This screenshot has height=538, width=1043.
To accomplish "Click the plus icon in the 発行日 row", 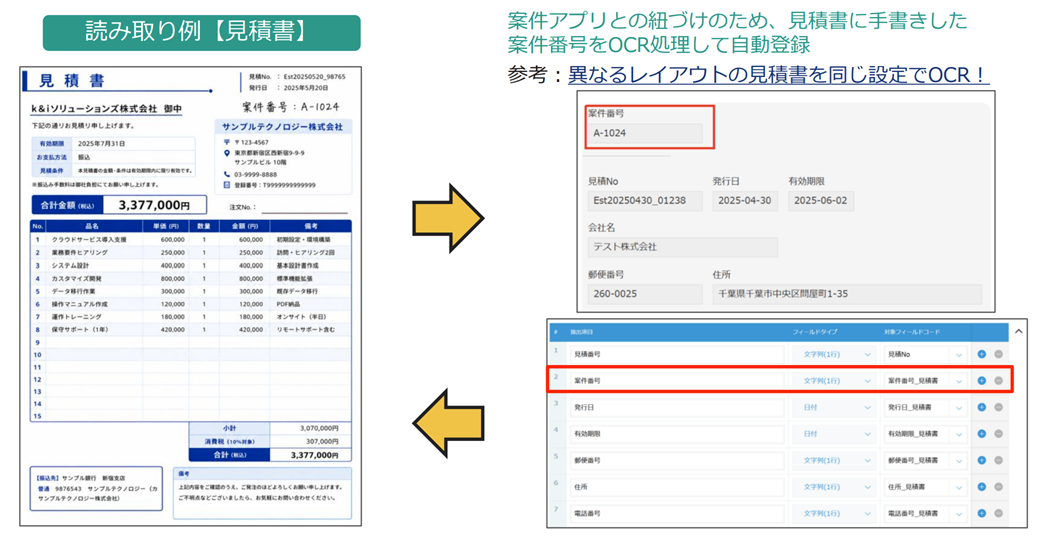I will (x=981, y=407).
